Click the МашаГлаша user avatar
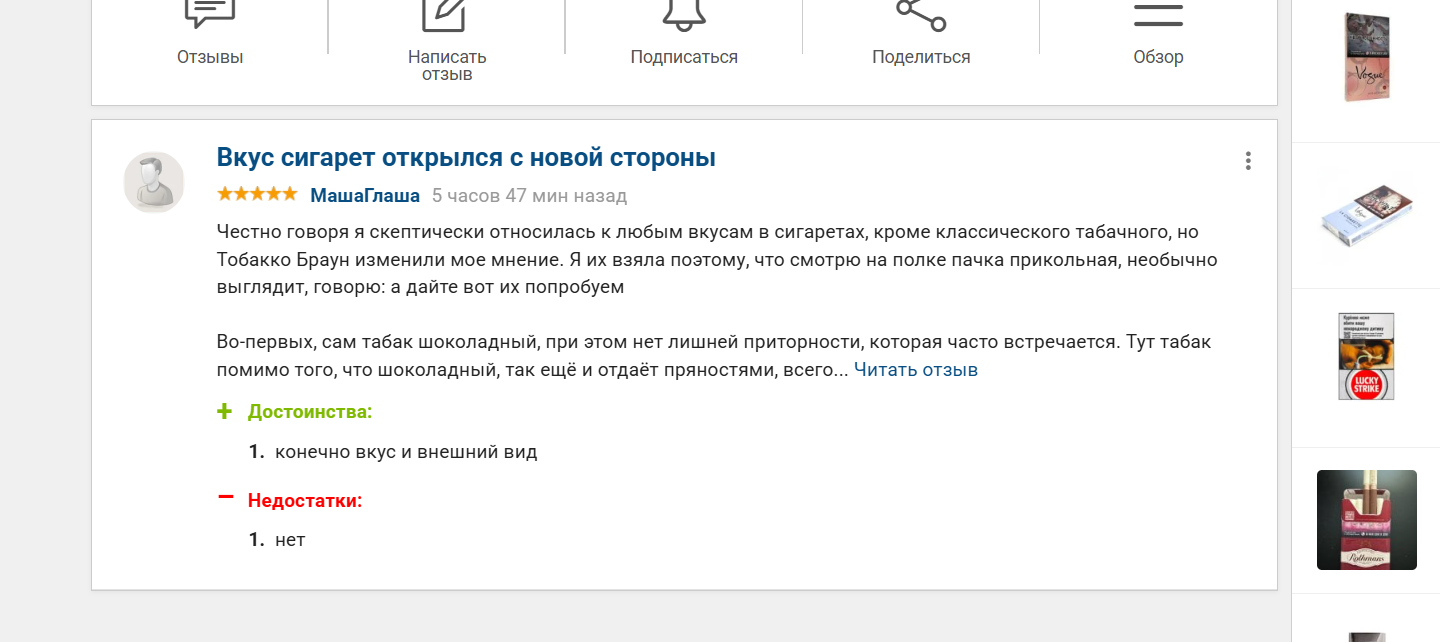 click(154, 182)
